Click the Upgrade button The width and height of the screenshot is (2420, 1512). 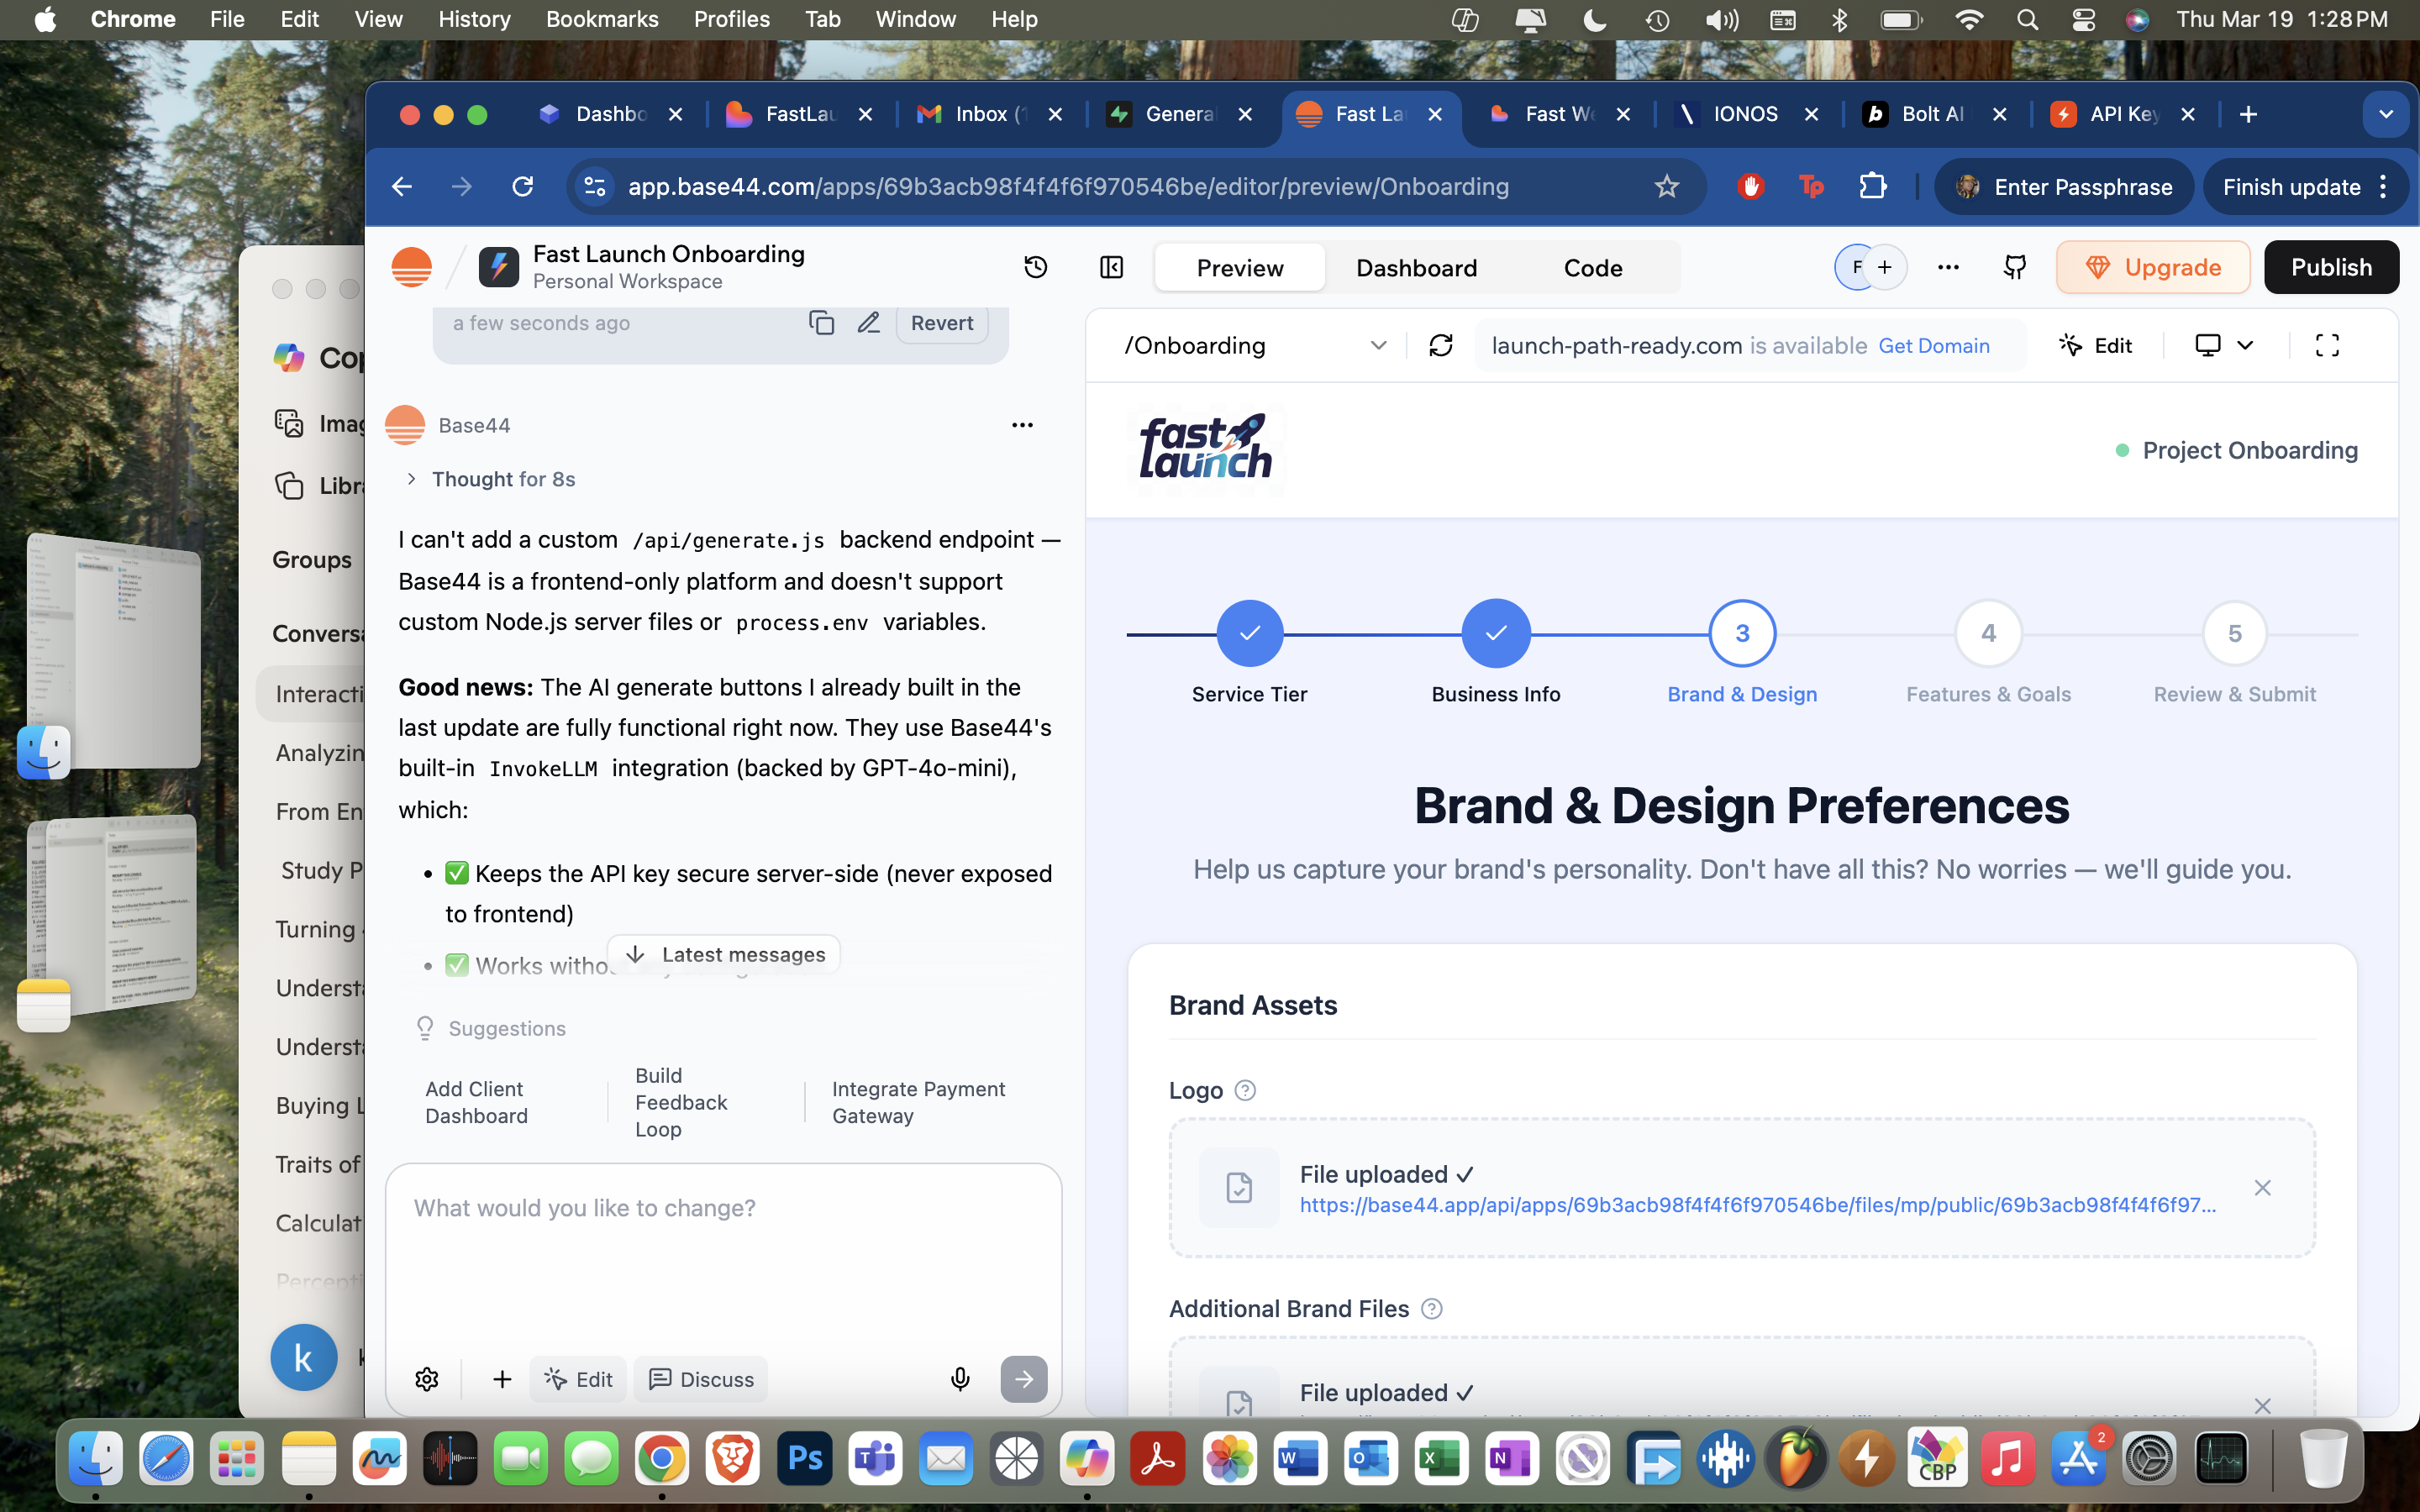coord(2153,267)
